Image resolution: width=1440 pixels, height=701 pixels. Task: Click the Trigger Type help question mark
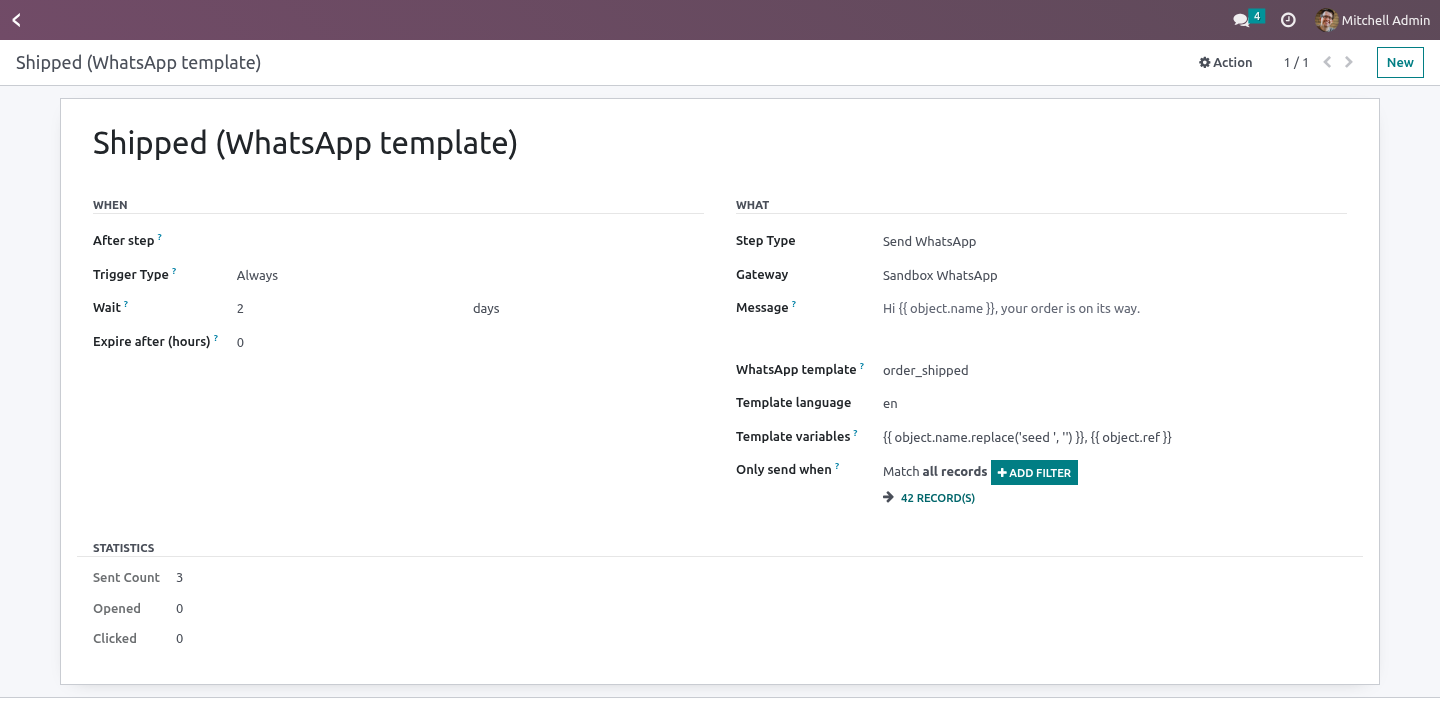coord(174,272)
